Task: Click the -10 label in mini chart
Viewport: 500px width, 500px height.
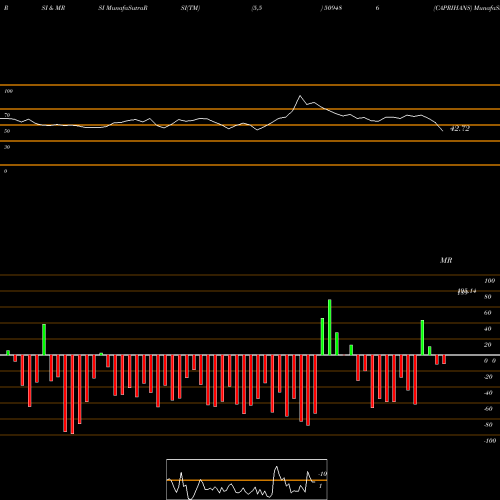Action: 322,474
